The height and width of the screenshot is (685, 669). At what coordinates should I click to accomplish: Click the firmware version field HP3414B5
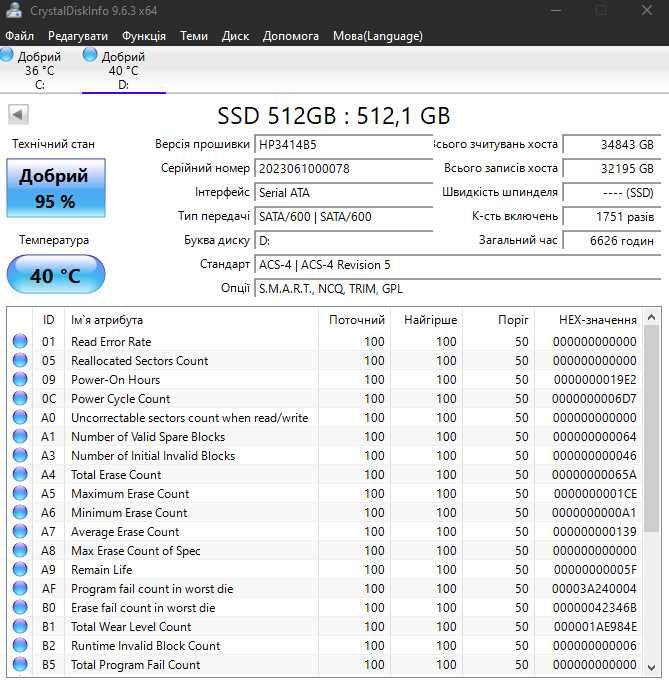(x=343, y=145)
